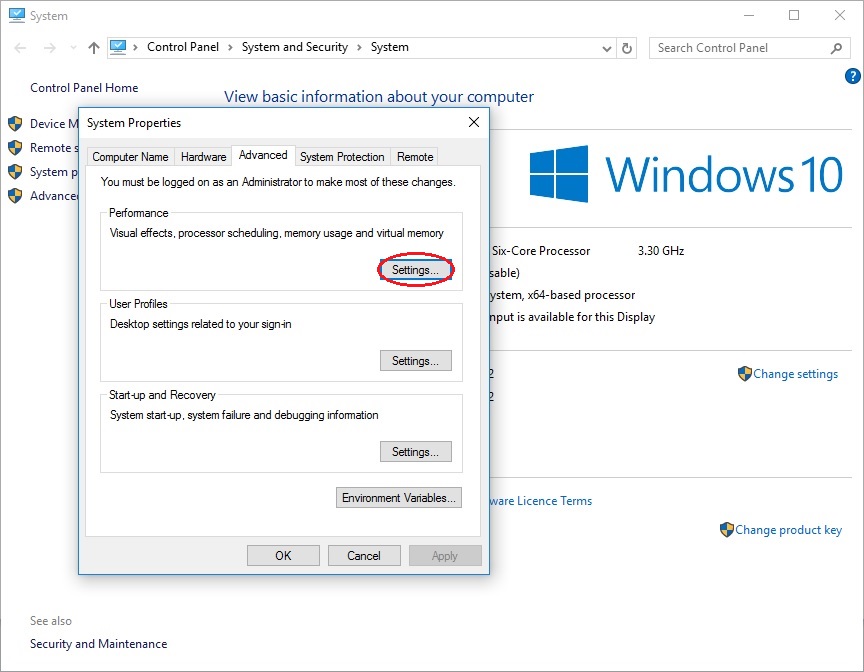Select the Advanced tab
The width and height of the screenshot is (864, 672).
(x=263, y=155)
